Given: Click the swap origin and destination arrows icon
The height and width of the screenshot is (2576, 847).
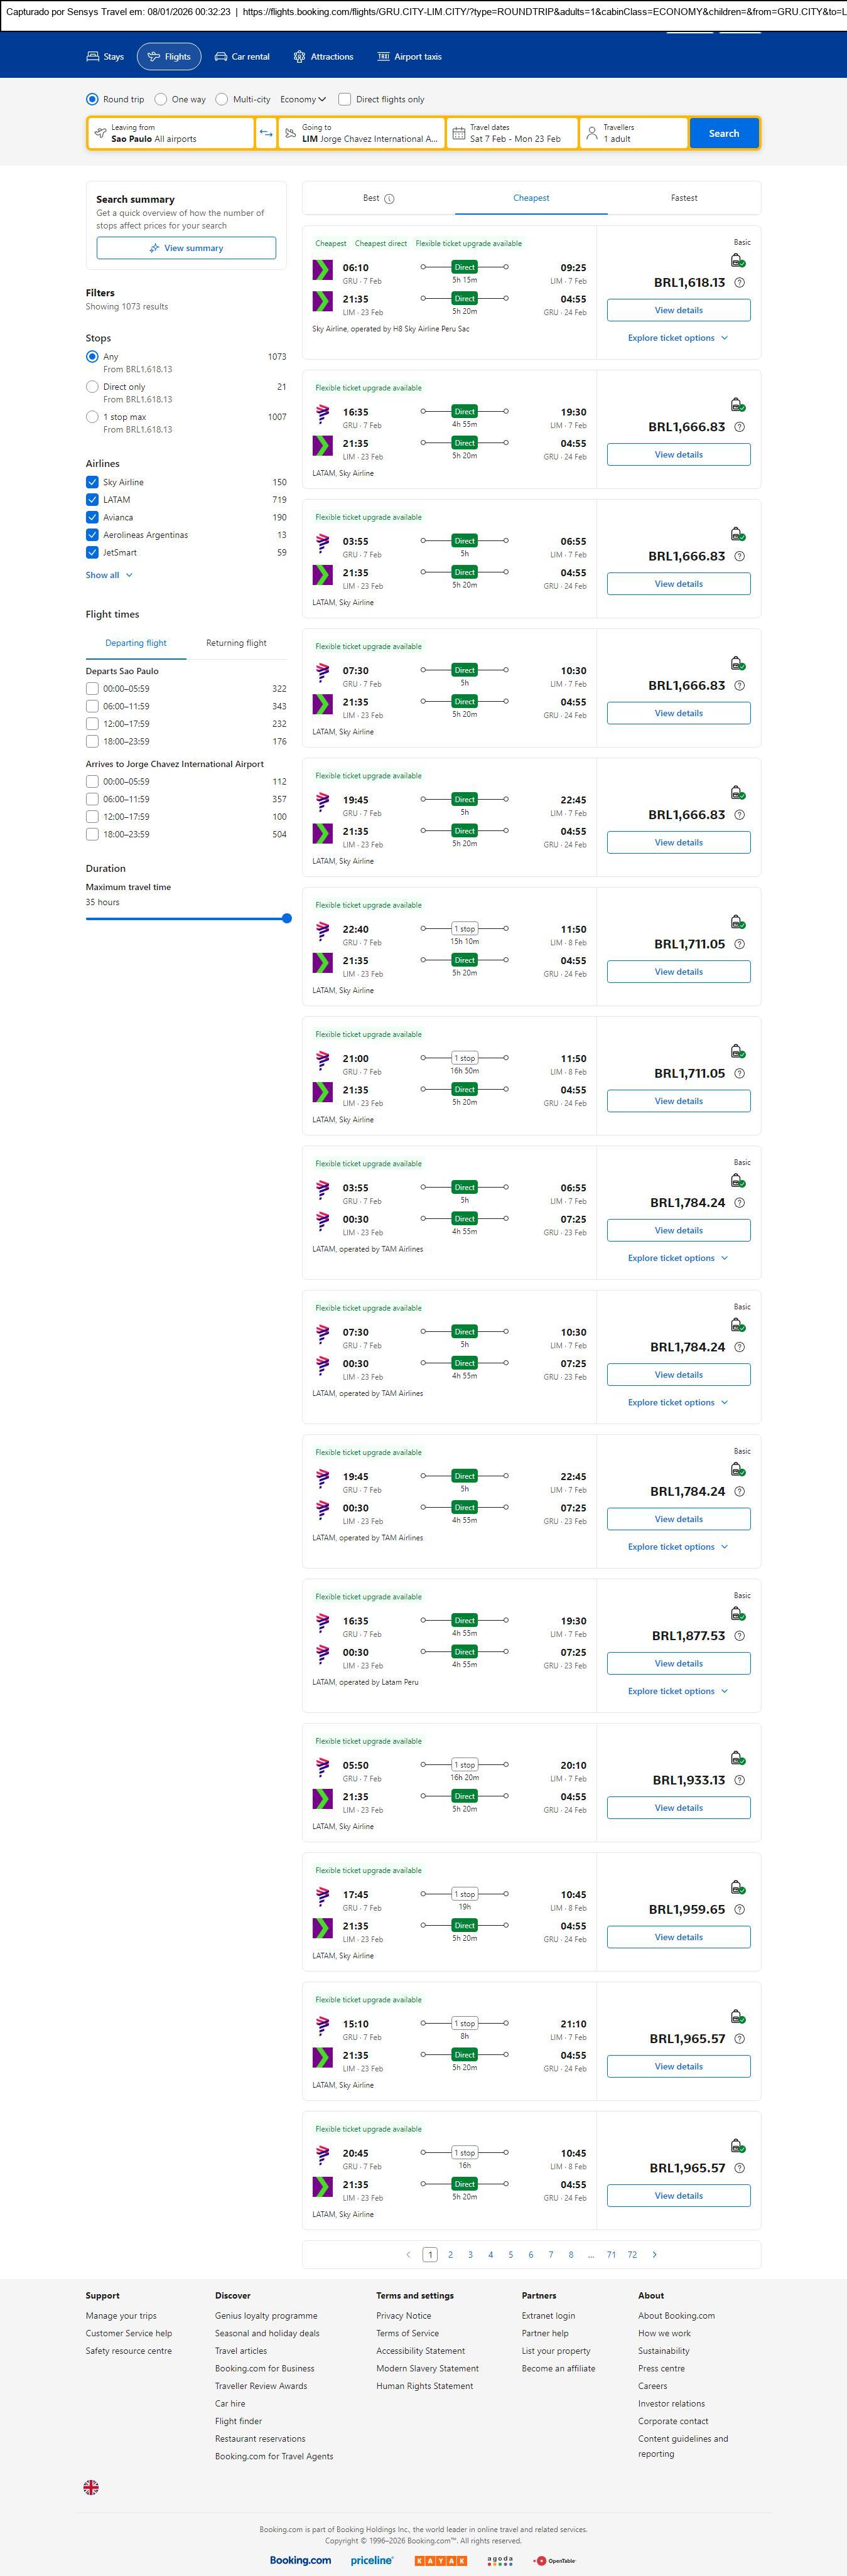Looking at the screenshot, I should pos(266,133).
